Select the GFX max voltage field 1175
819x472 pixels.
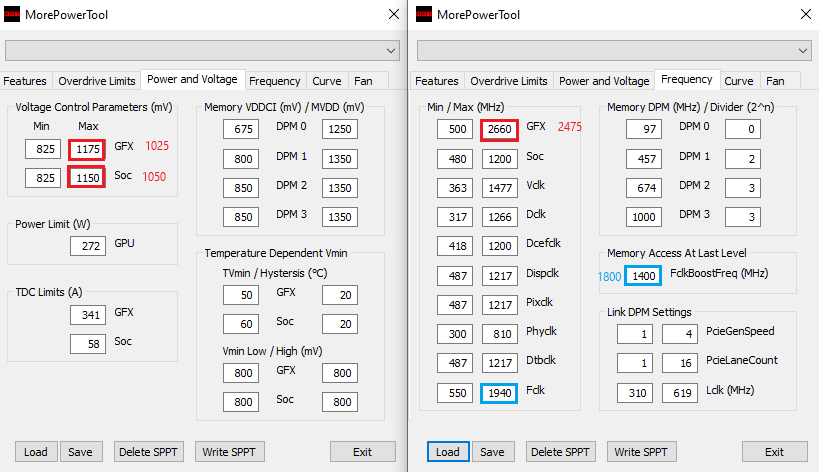tap(87, 149)
